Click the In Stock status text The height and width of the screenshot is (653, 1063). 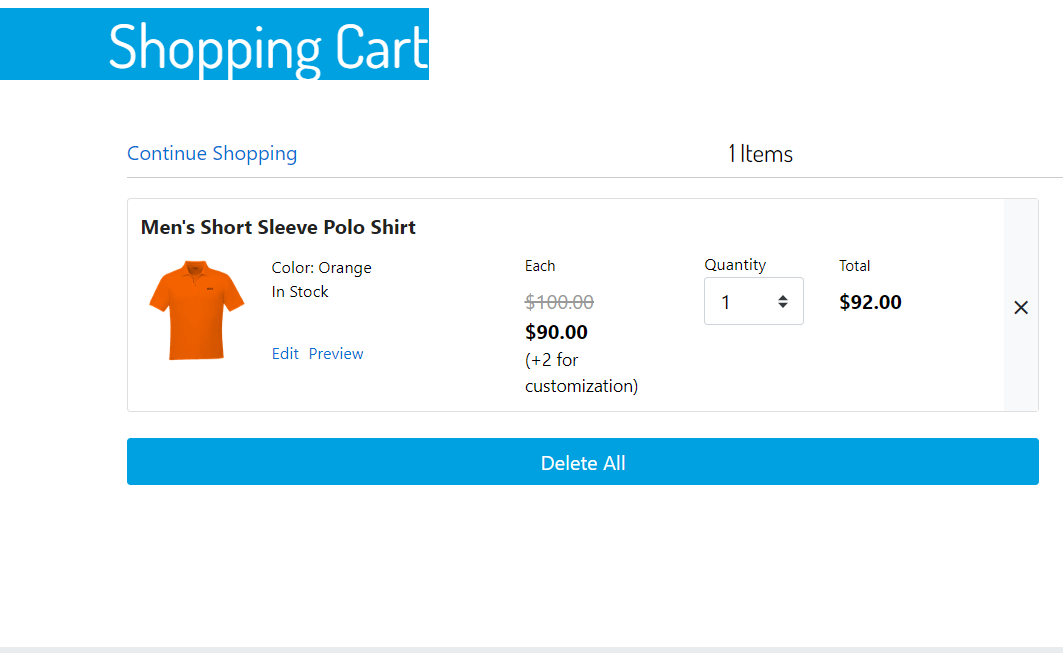[300, 292]
